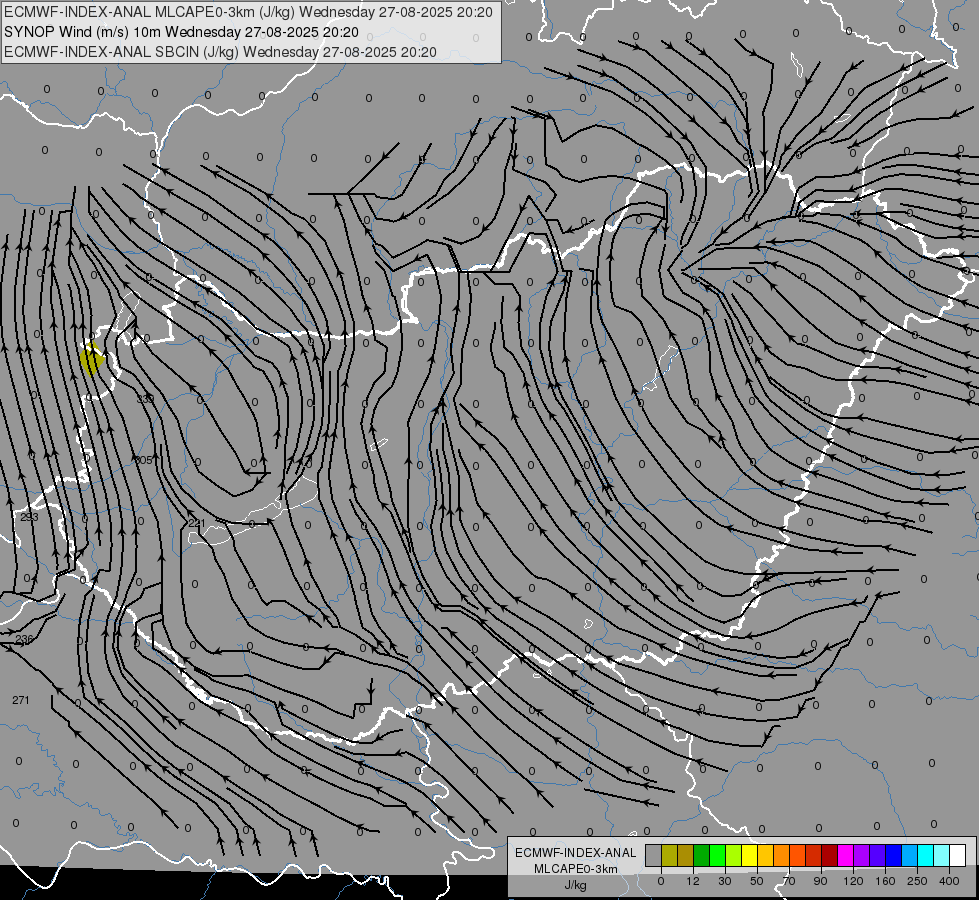
Task: Pick the deep blue legend swatch
Action: tap(893, 855)
